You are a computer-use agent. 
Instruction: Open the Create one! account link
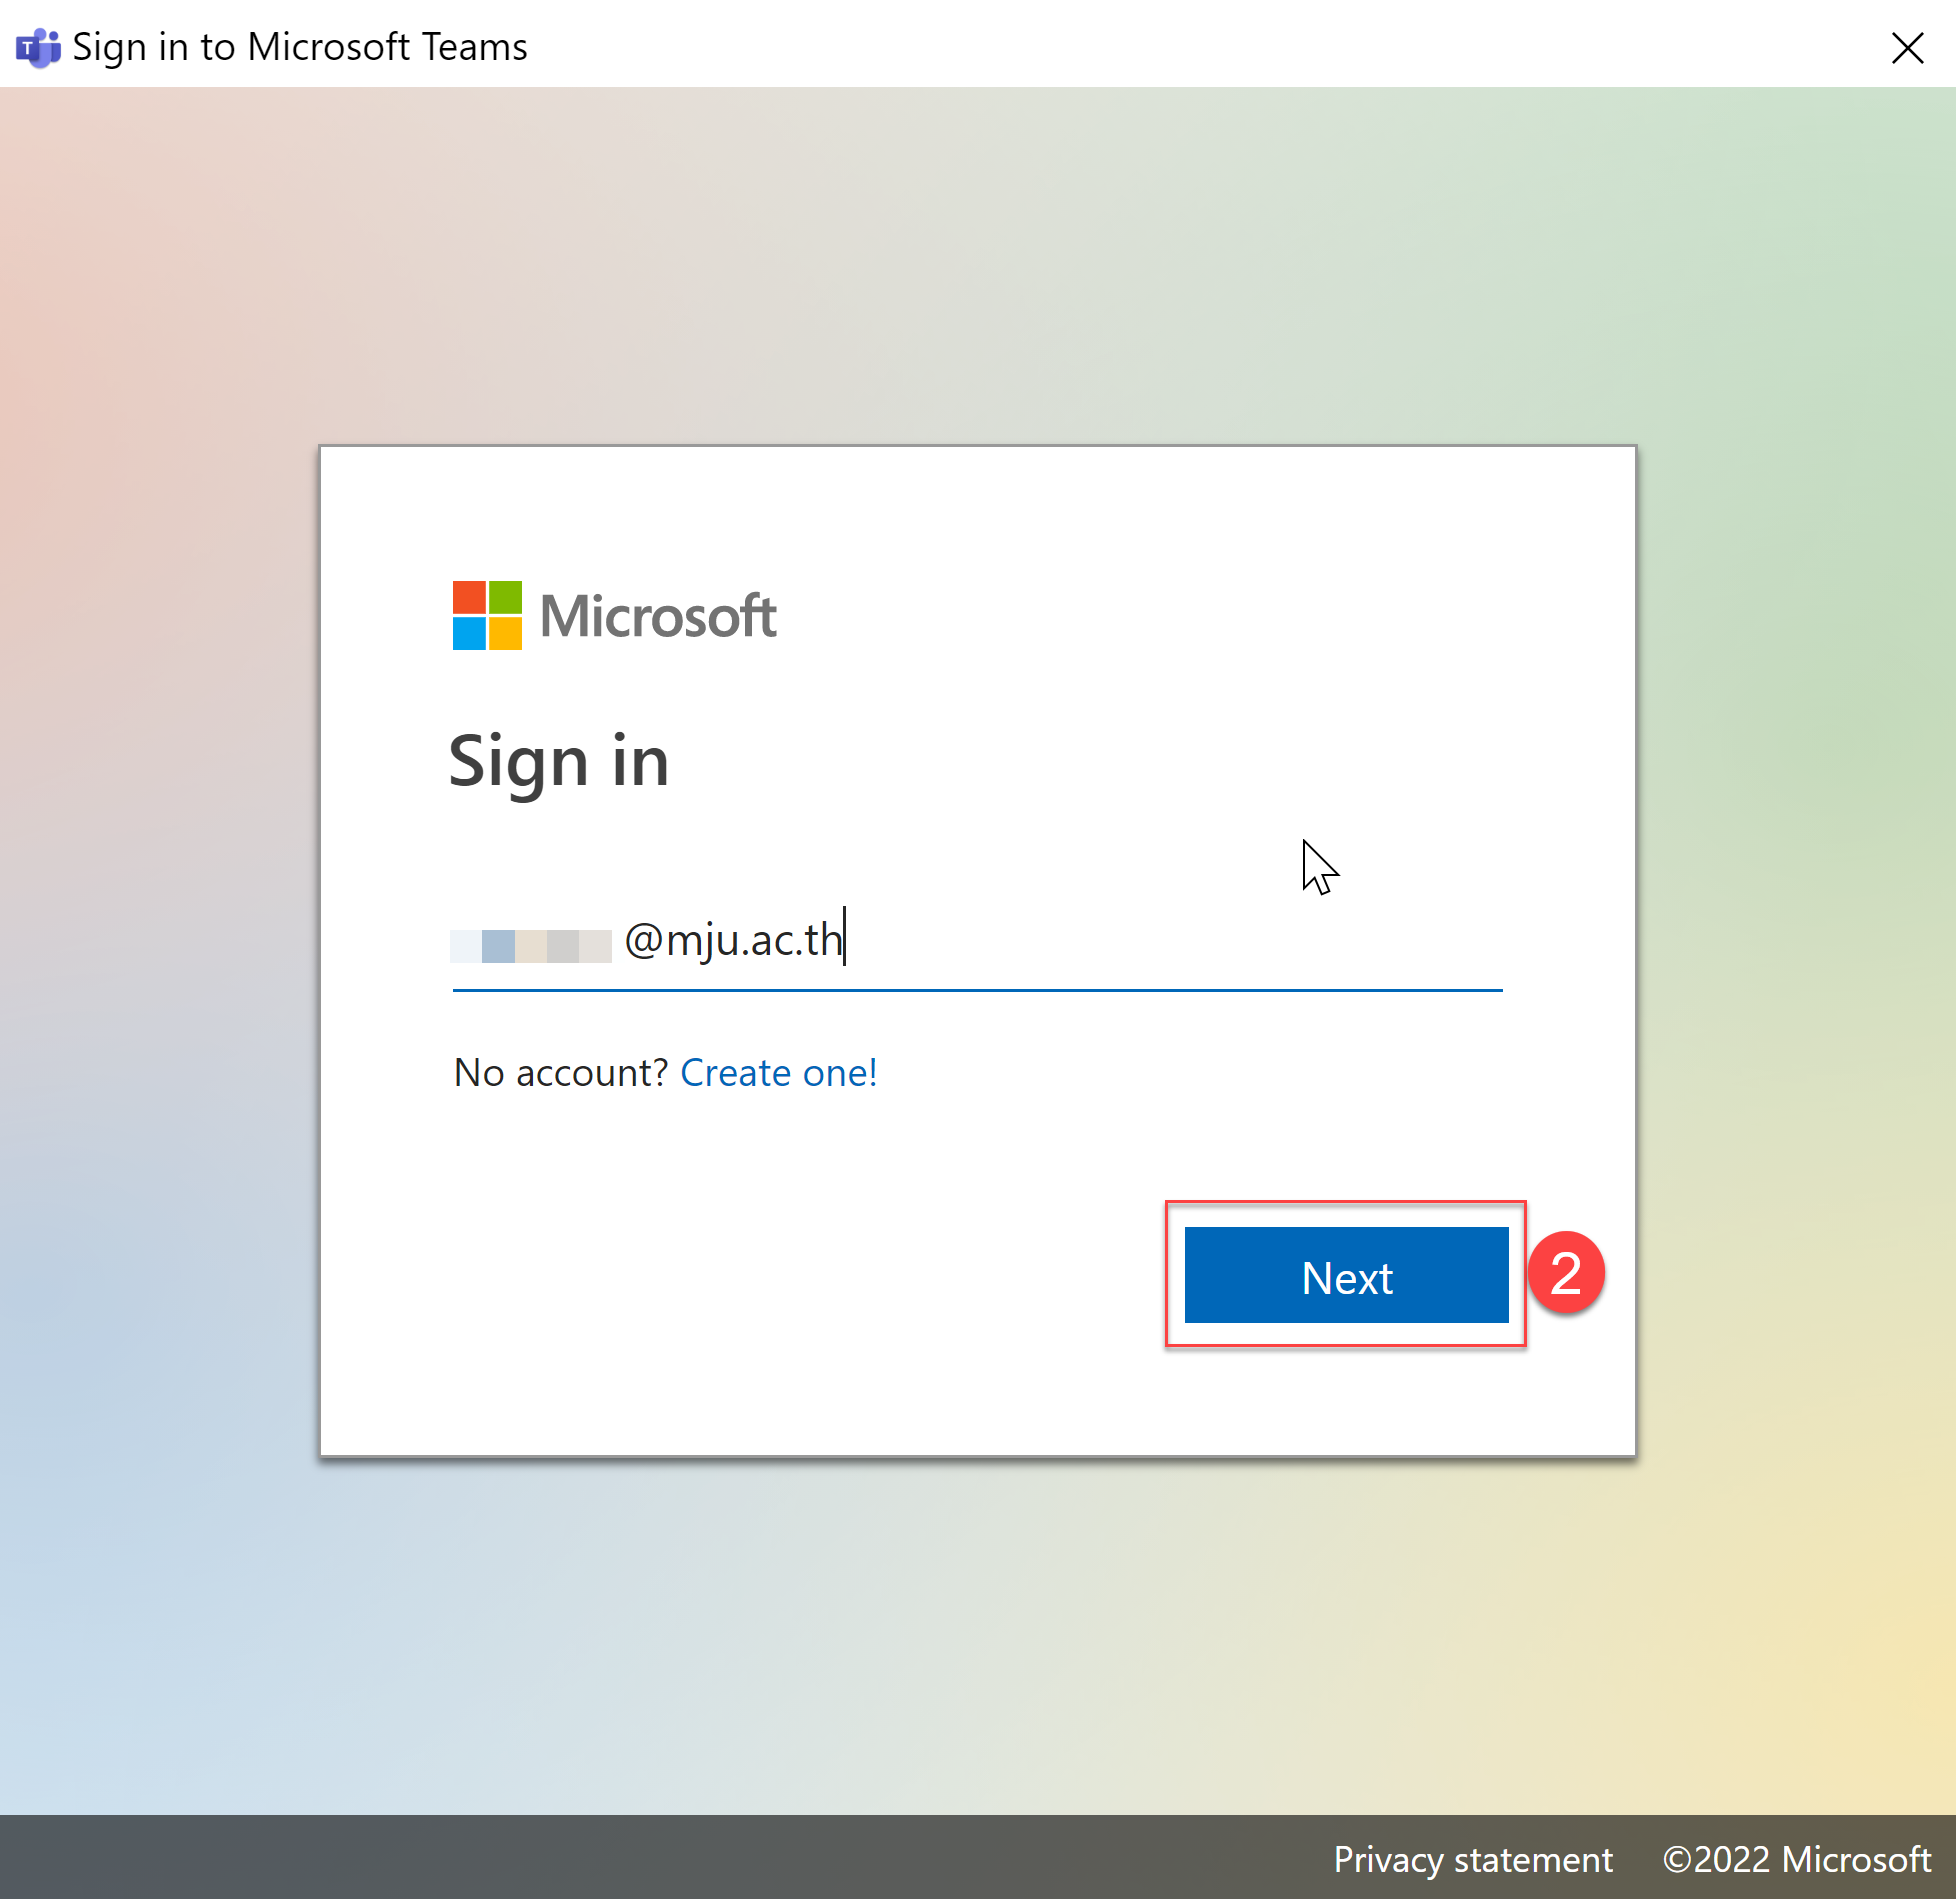point(778,1072)
